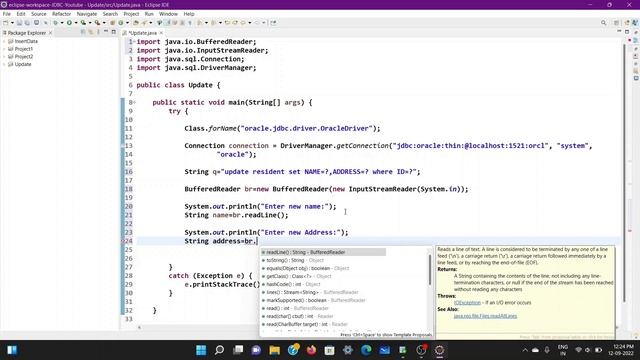Screen dimensions: 640x360
Task: Open the Run button dropdown arrow
Action: (76, 23)
